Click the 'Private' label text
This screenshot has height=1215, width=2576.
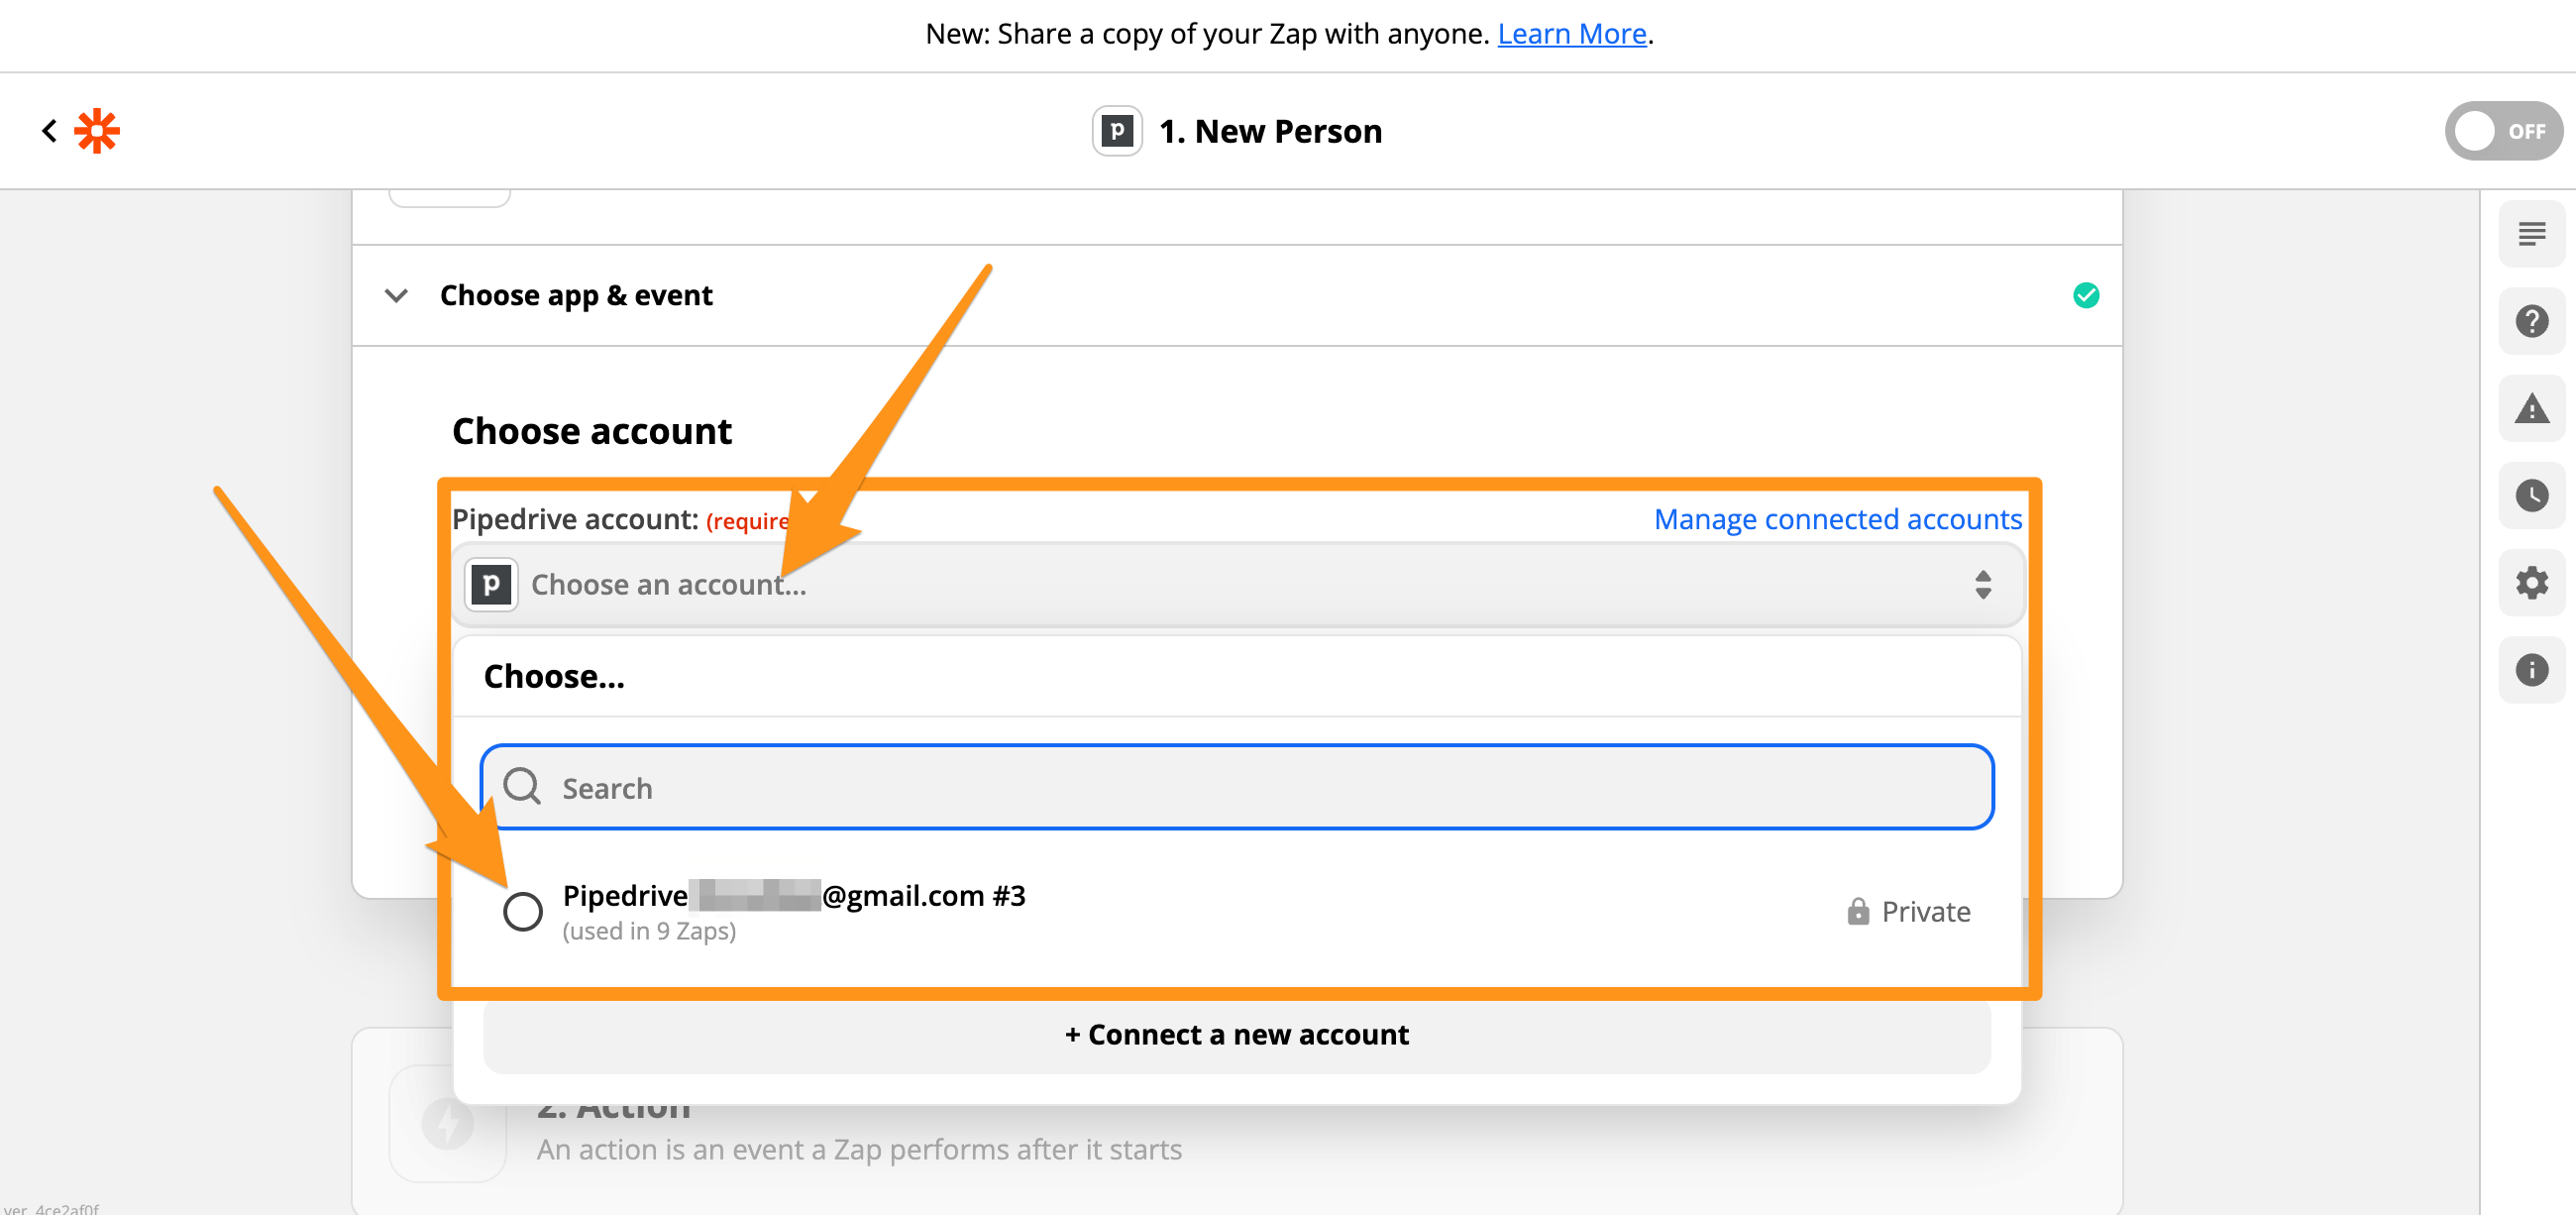pos(1925,912)
